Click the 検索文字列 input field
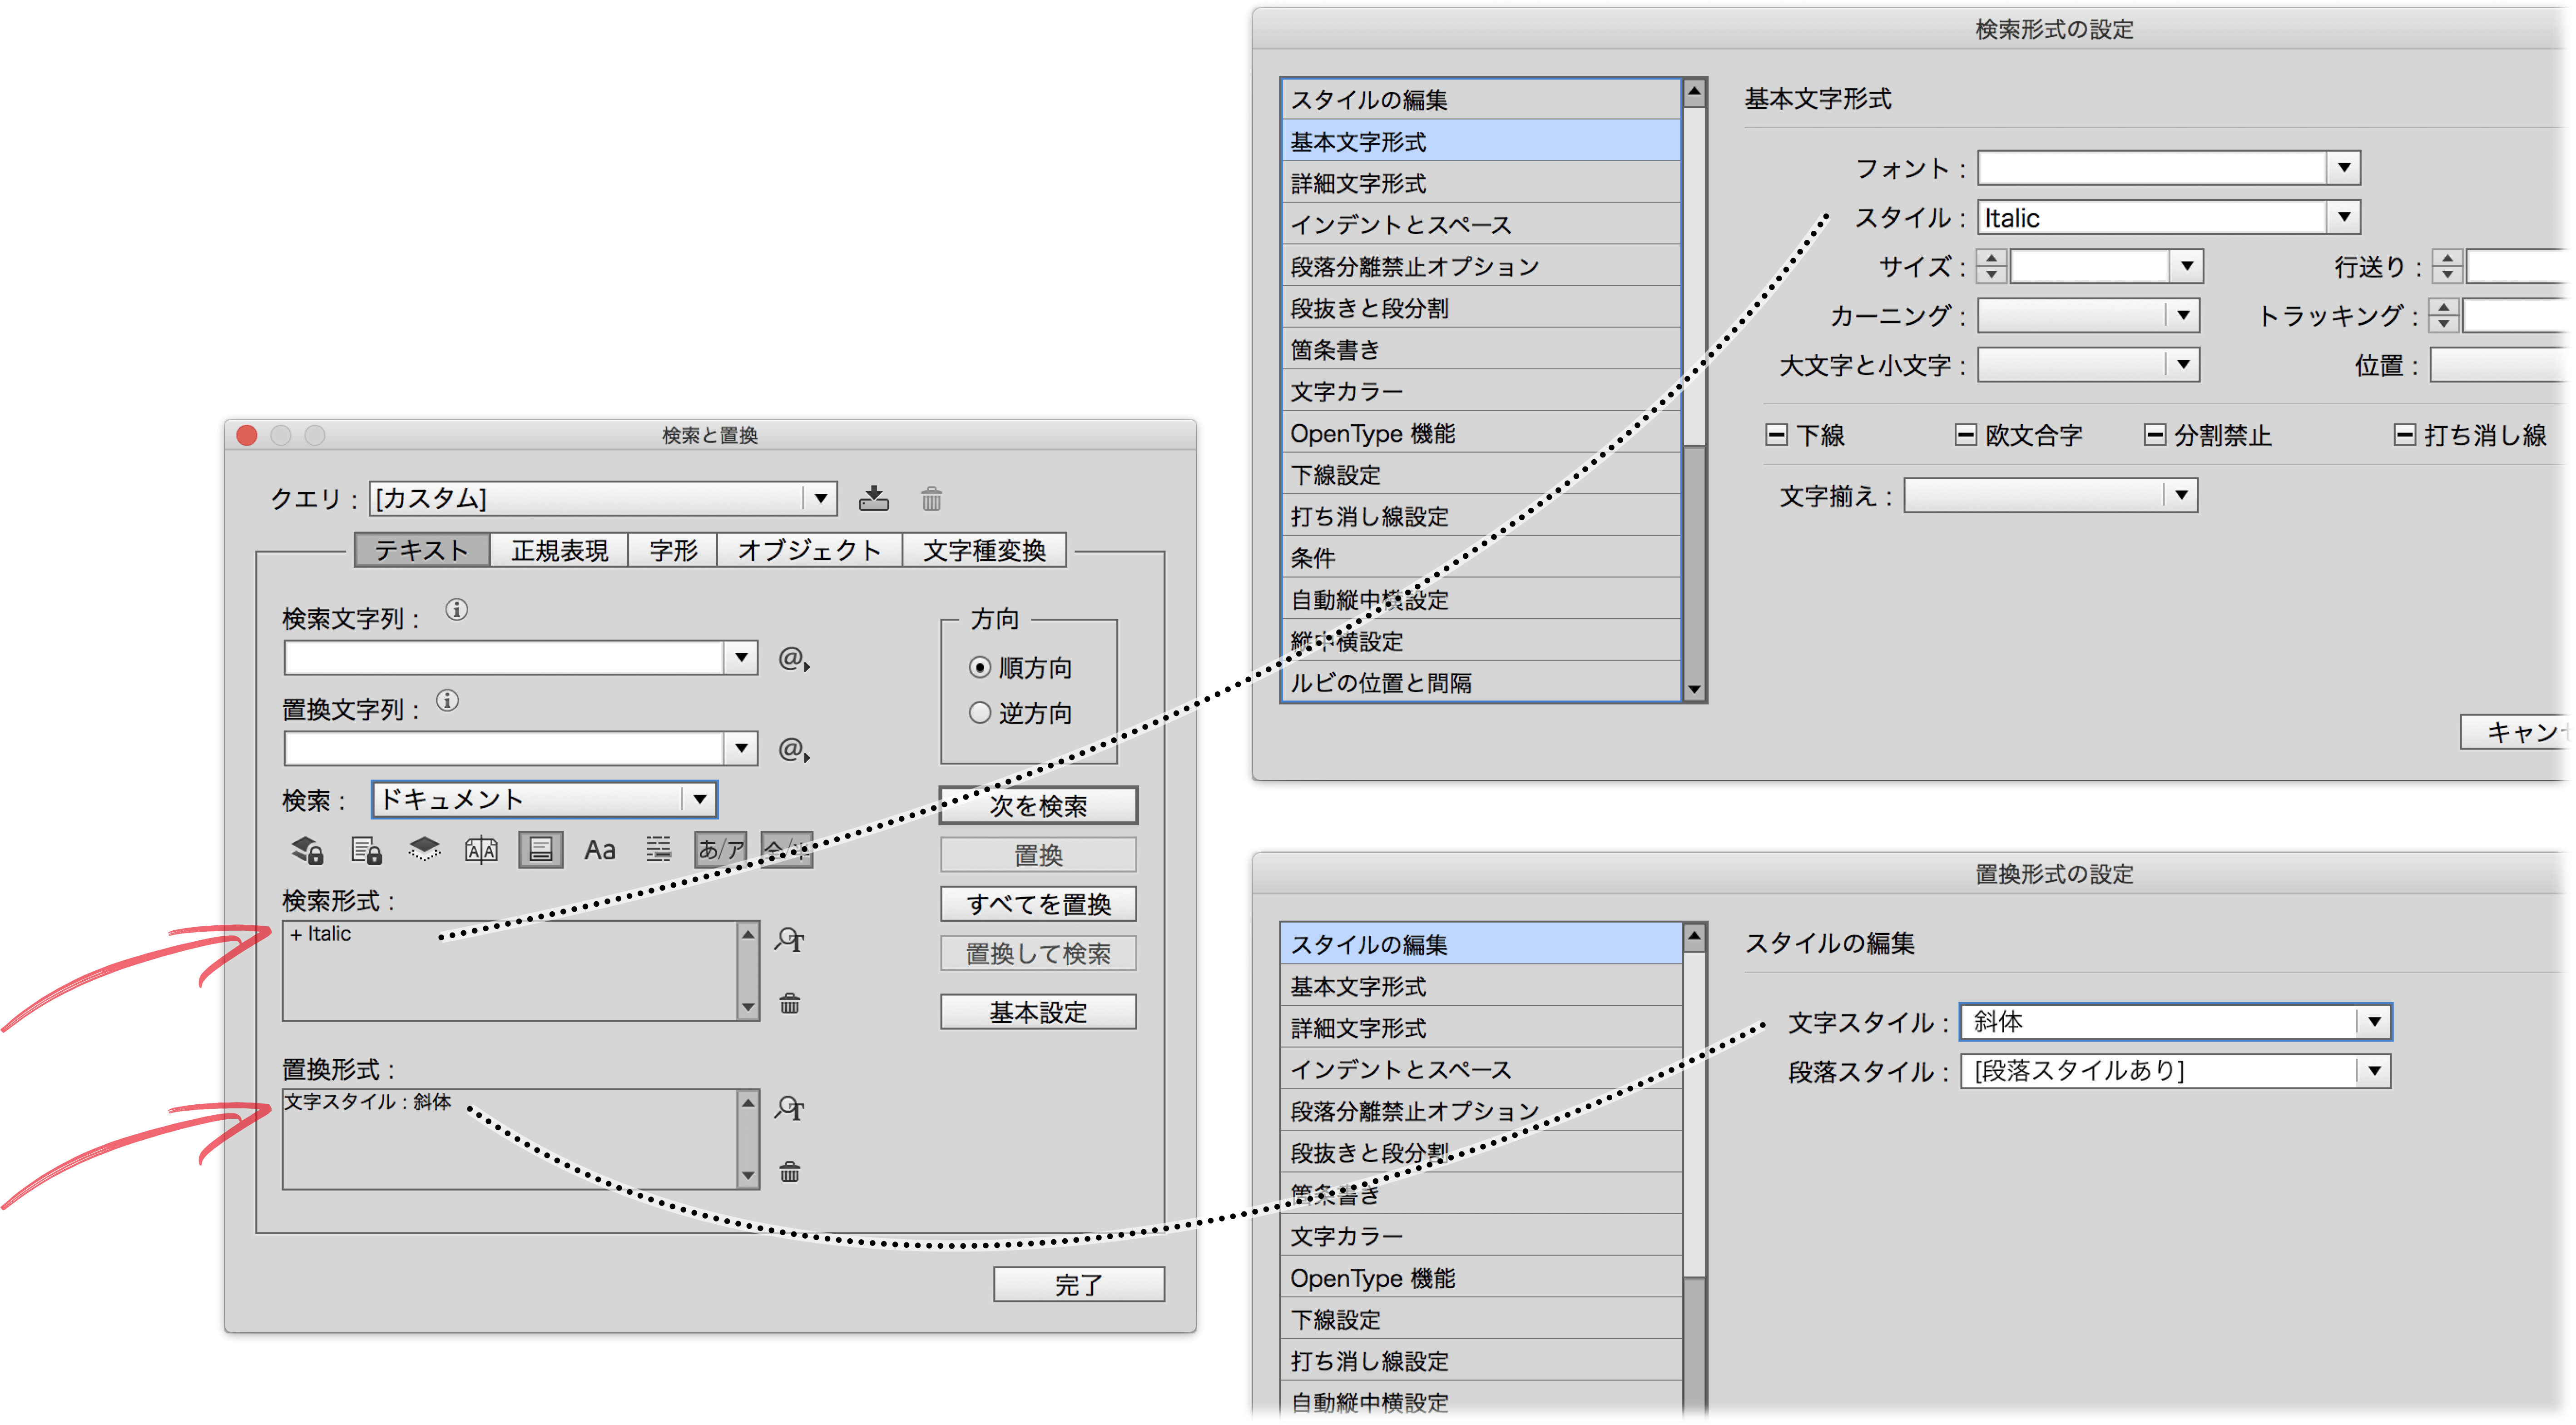Image resolution: width=2576 pixels, height=1425 pixels. [x=504, y=658]
